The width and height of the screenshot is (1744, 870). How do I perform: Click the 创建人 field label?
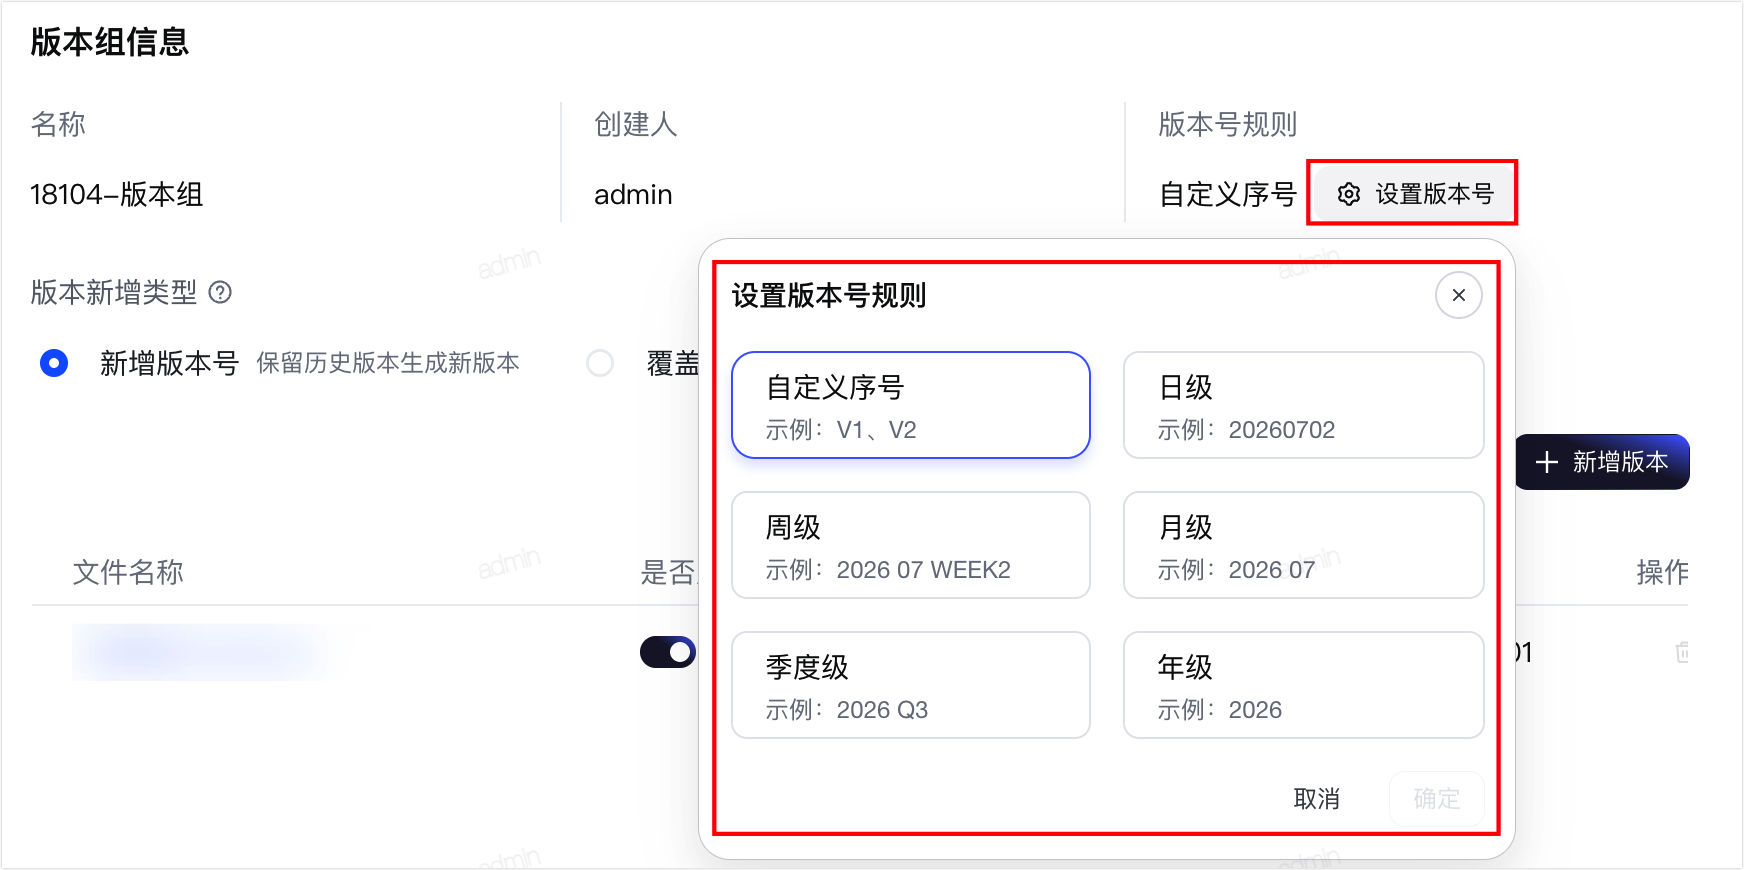[x=636, y=124]
